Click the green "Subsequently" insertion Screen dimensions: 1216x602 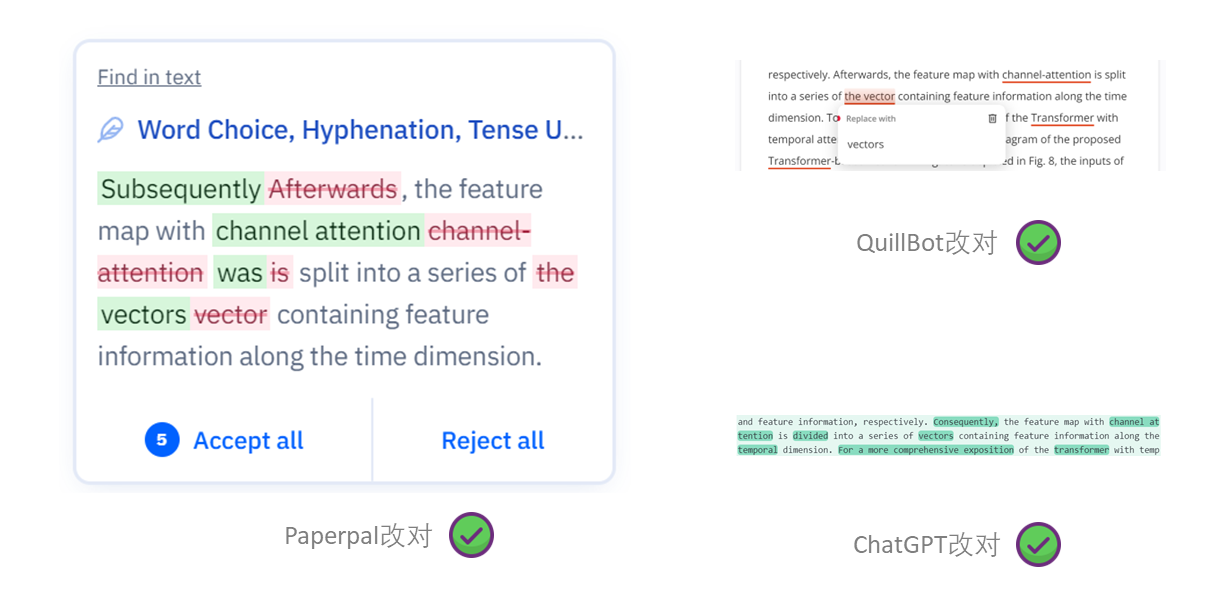click(181, 189)
